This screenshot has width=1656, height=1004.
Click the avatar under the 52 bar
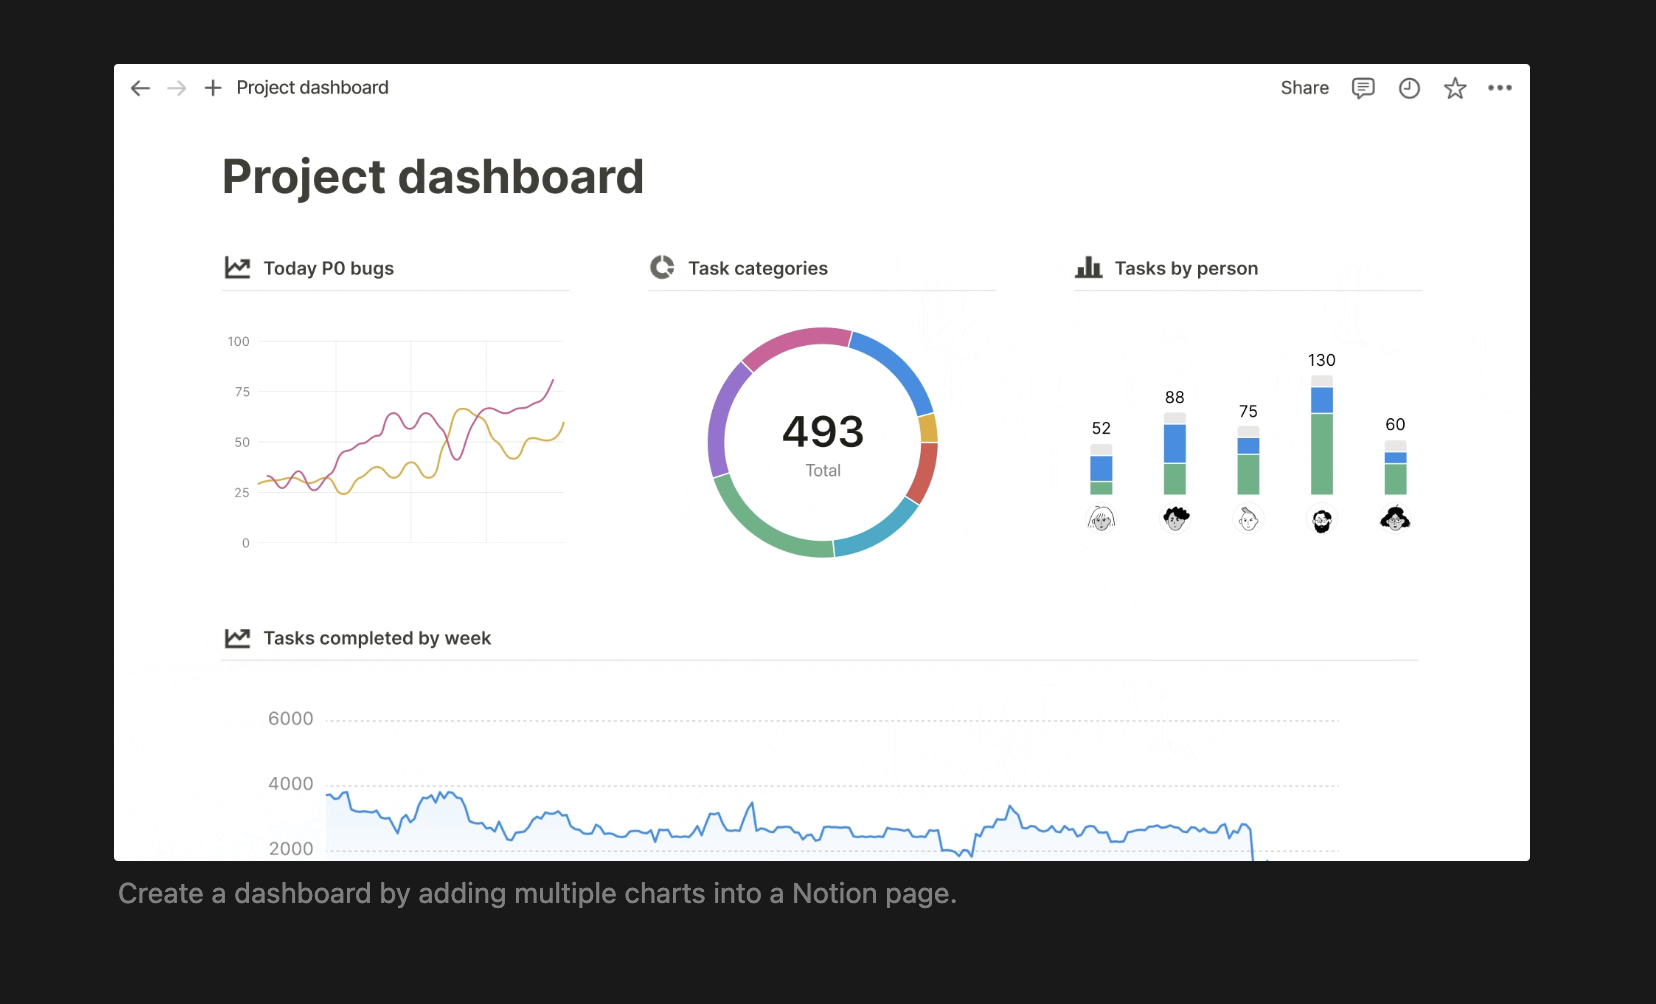click(1101, 519)
